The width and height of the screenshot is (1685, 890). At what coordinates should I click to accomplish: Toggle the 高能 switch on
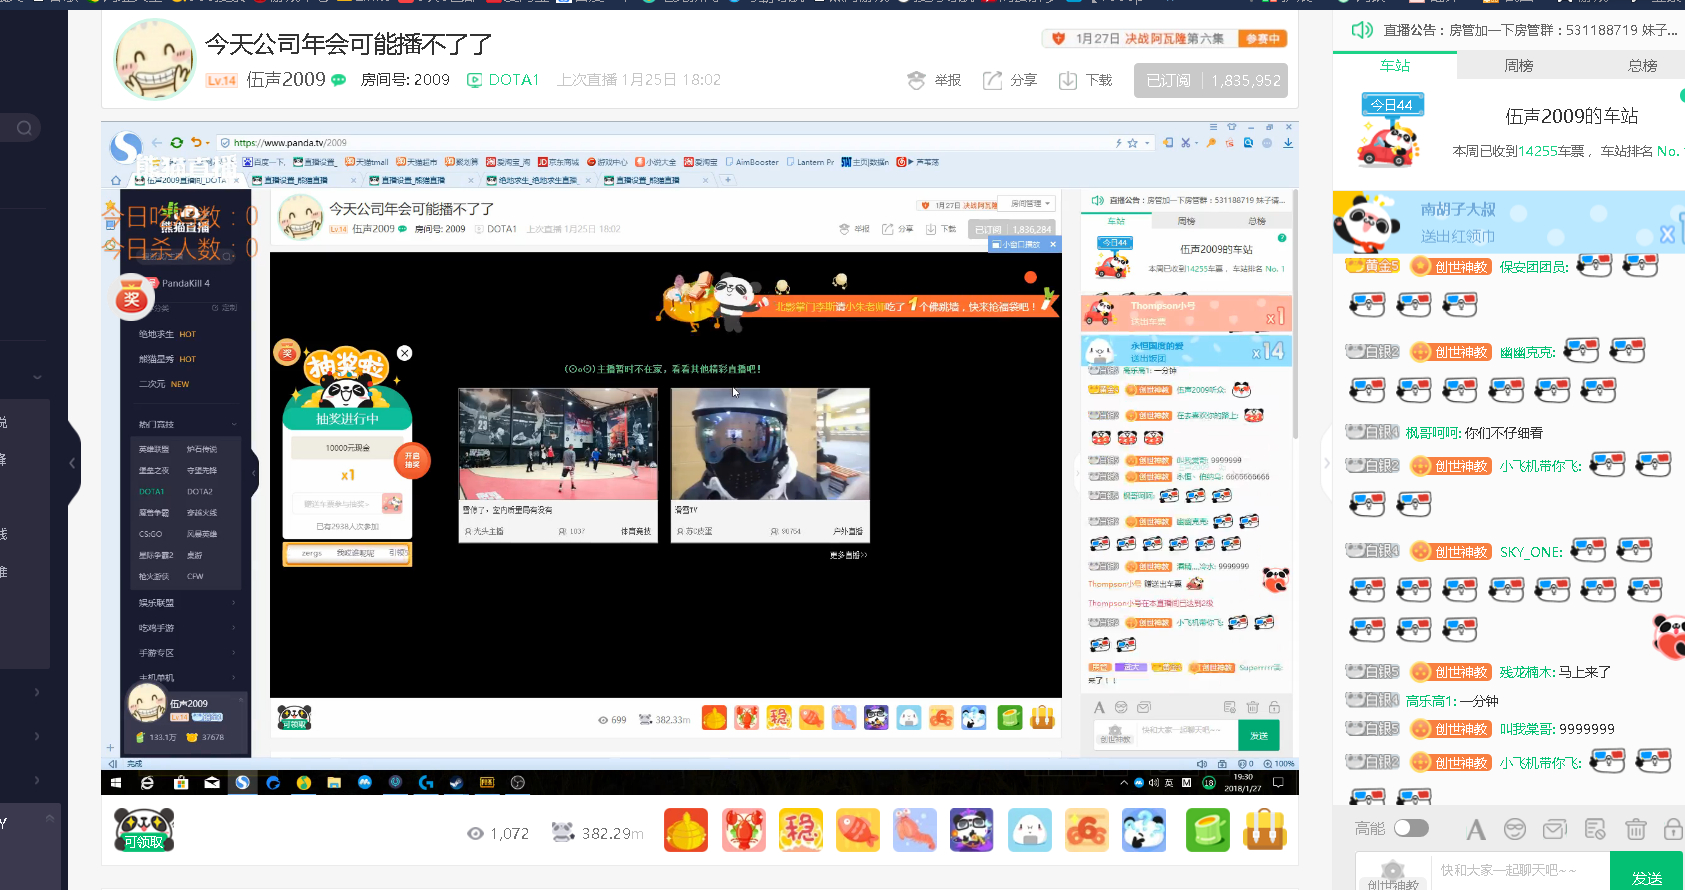pyautogui.click(x=1411, y=828)
